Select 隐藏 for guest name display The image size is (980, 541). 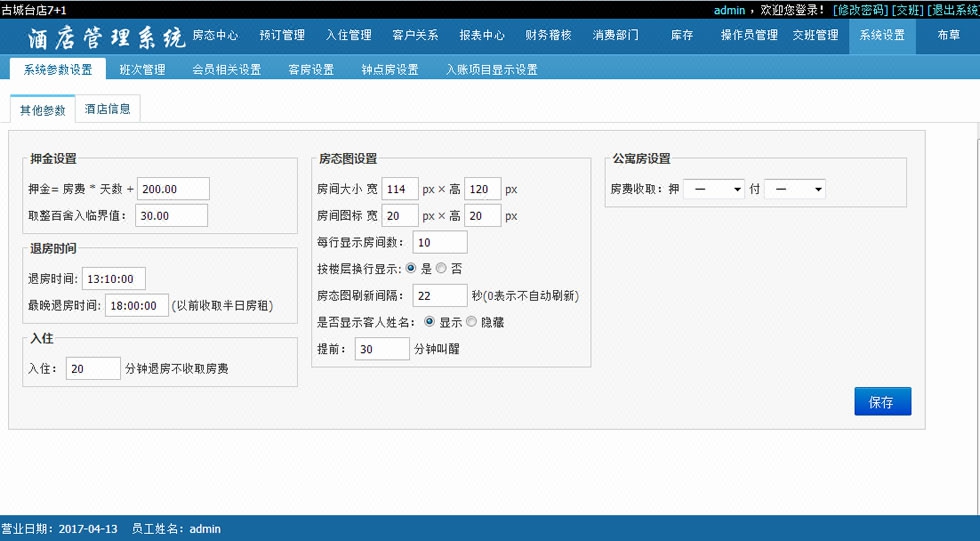(471, 322)
